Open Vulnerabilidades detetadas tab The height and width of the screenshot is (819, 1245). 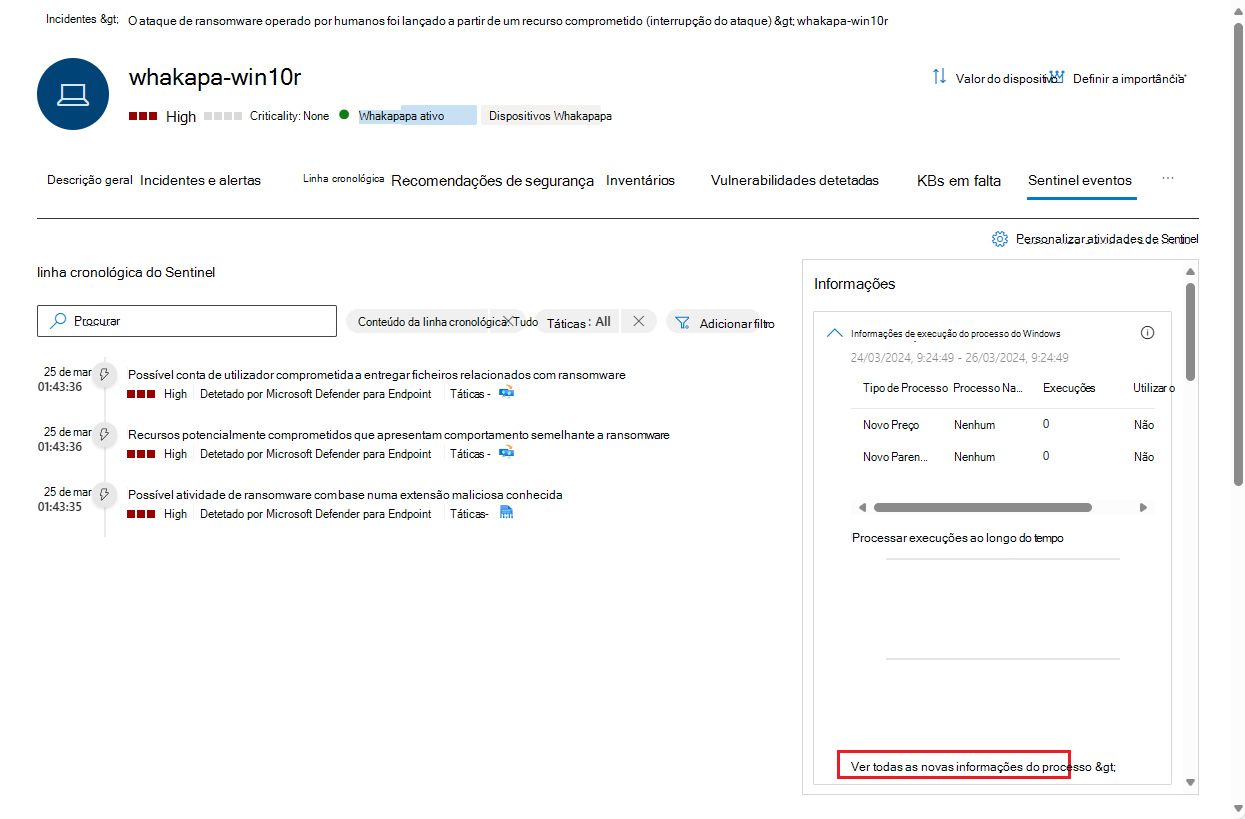[795, 180]
